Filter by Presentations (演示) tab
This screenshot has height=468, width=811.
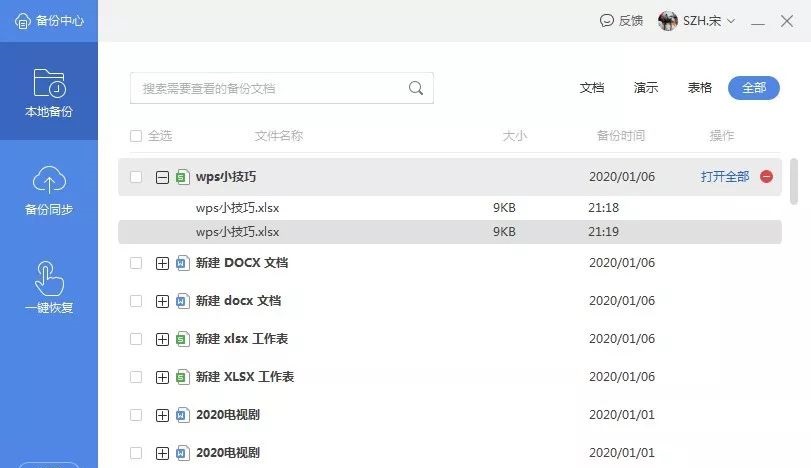tap(645, 88)
